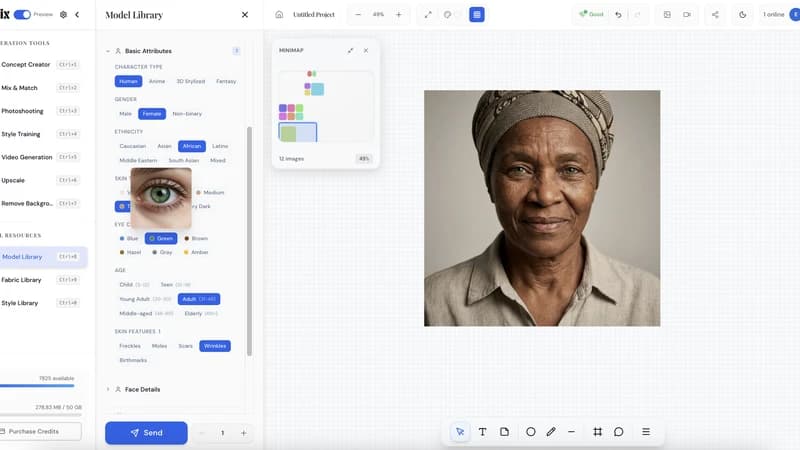Select the Text tool
The width and height of the screenshot is (800, 450).
(x=482, y=432)
